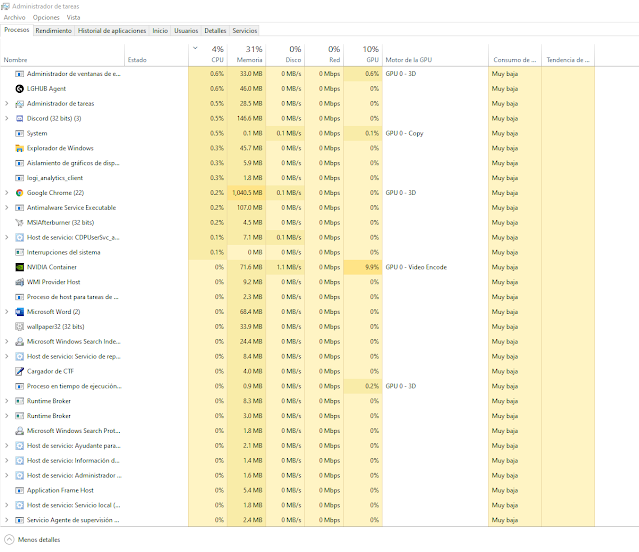
Task: Click the 1,040.5 MB memory value
Action: [x=247, y=193]
